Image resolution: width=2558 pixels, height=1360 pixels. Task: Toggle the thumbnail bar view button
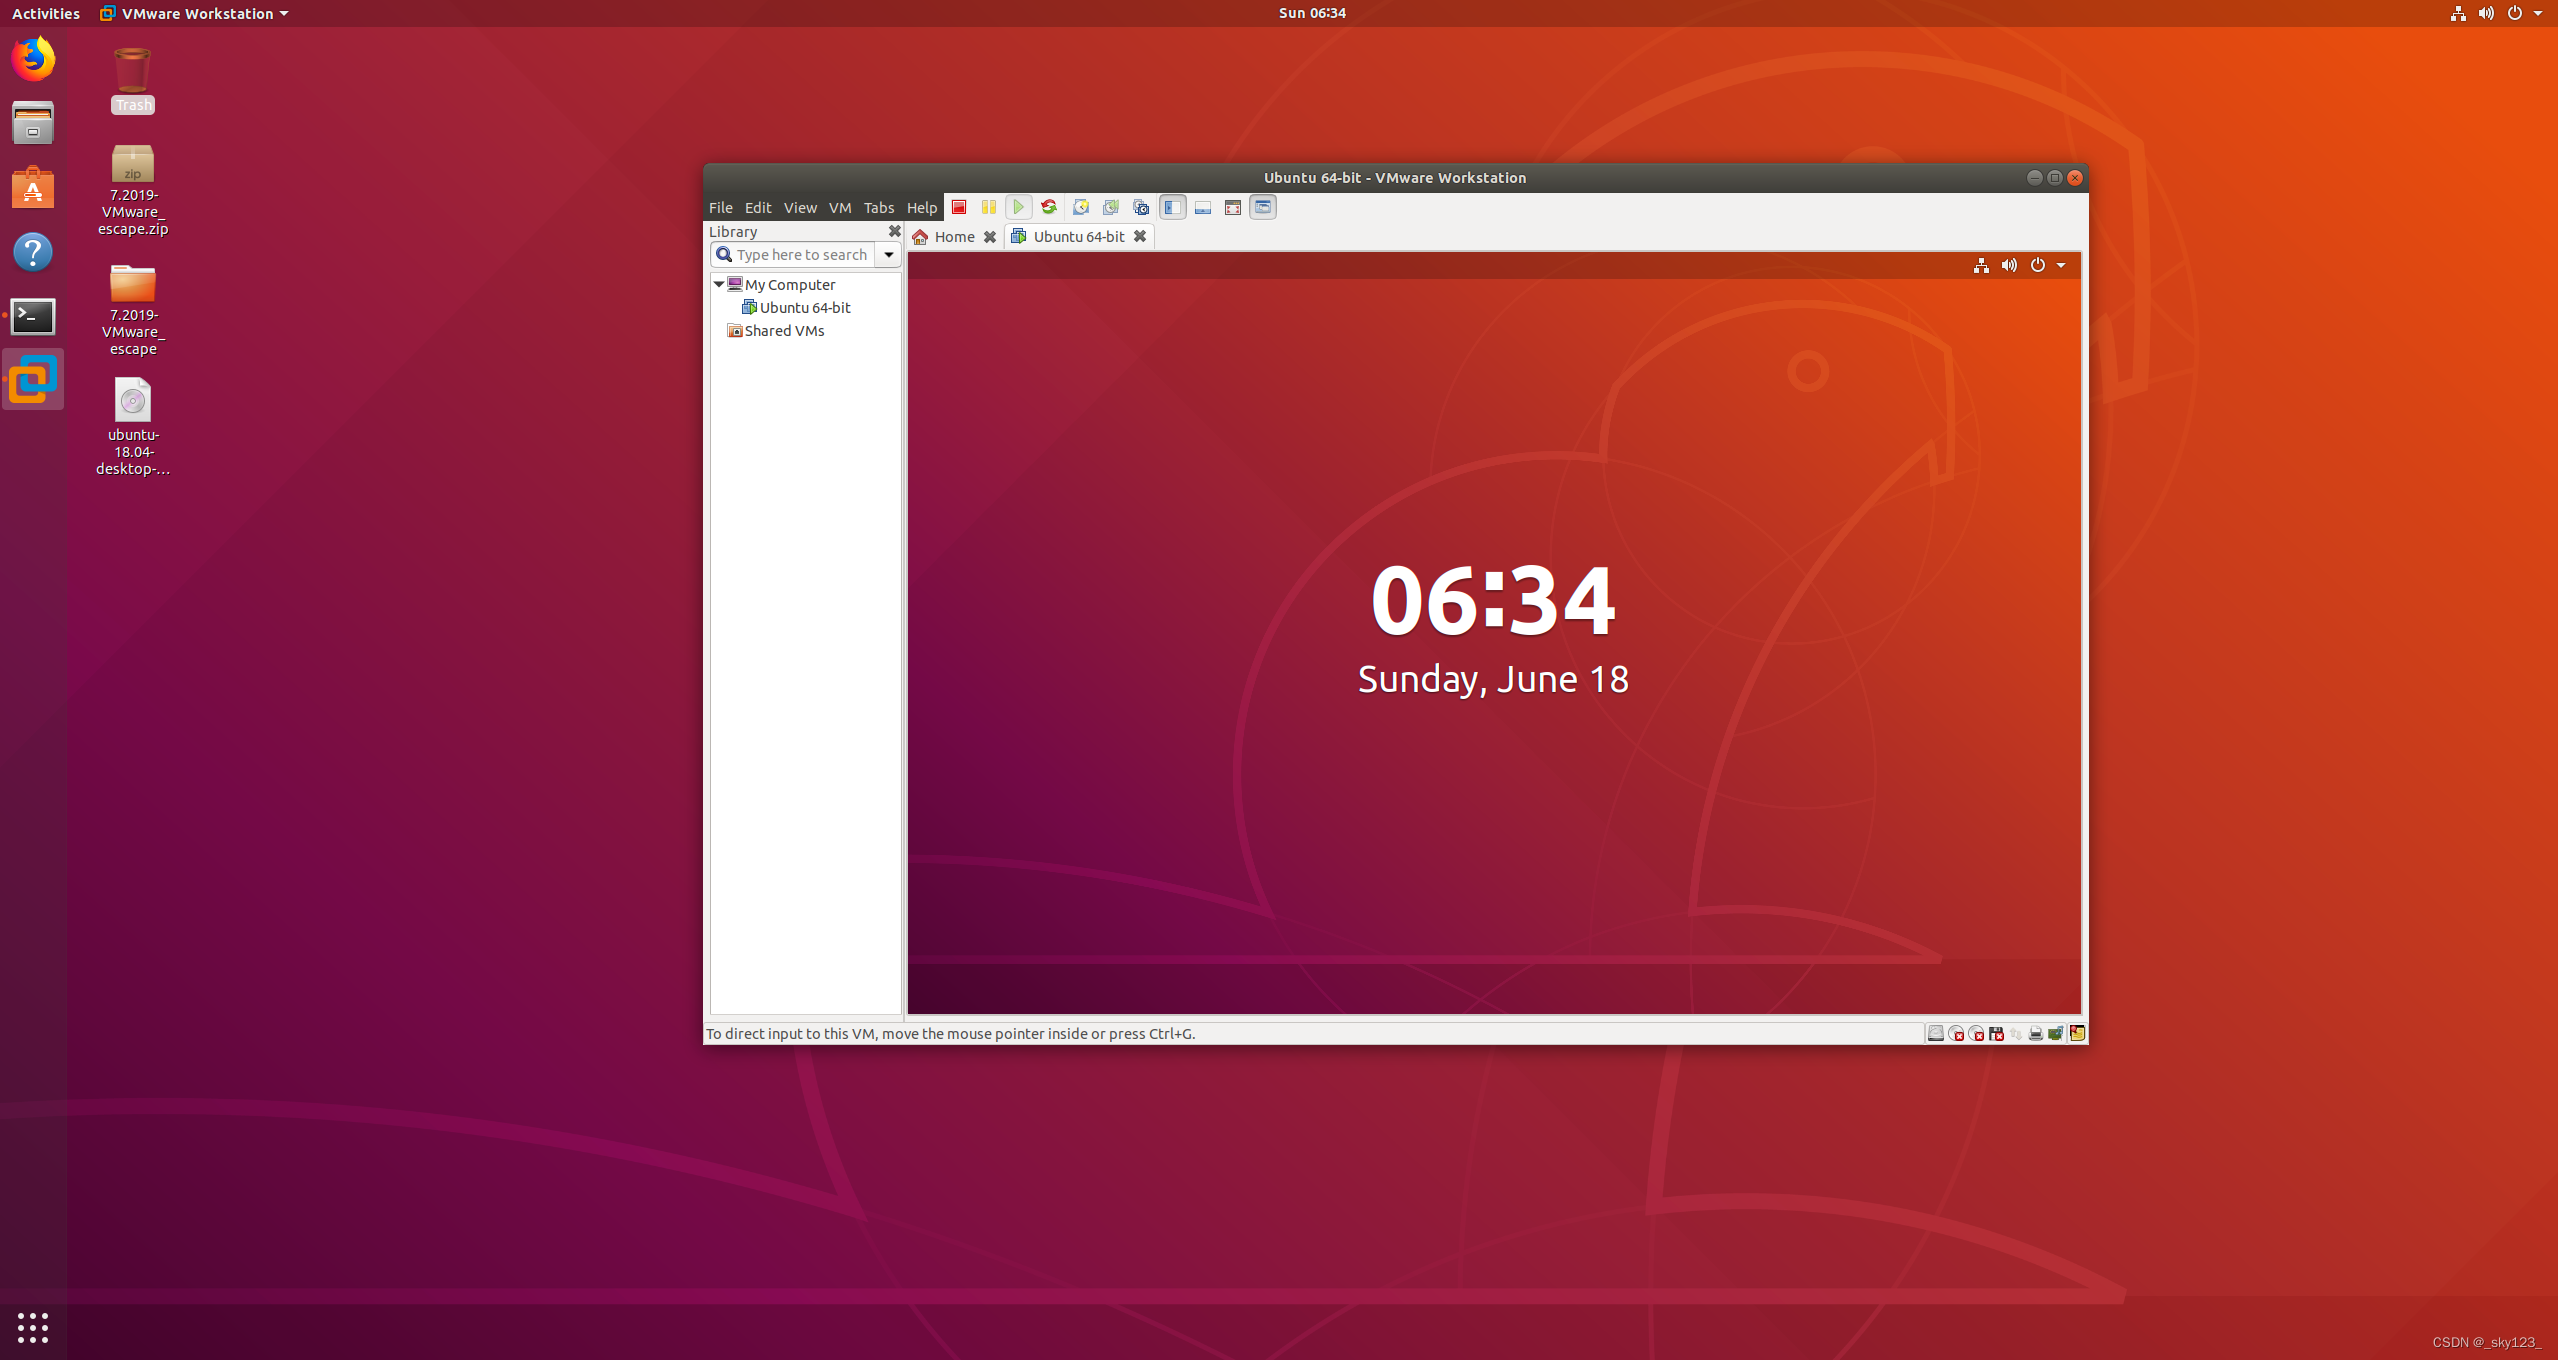coord(1203,207)
